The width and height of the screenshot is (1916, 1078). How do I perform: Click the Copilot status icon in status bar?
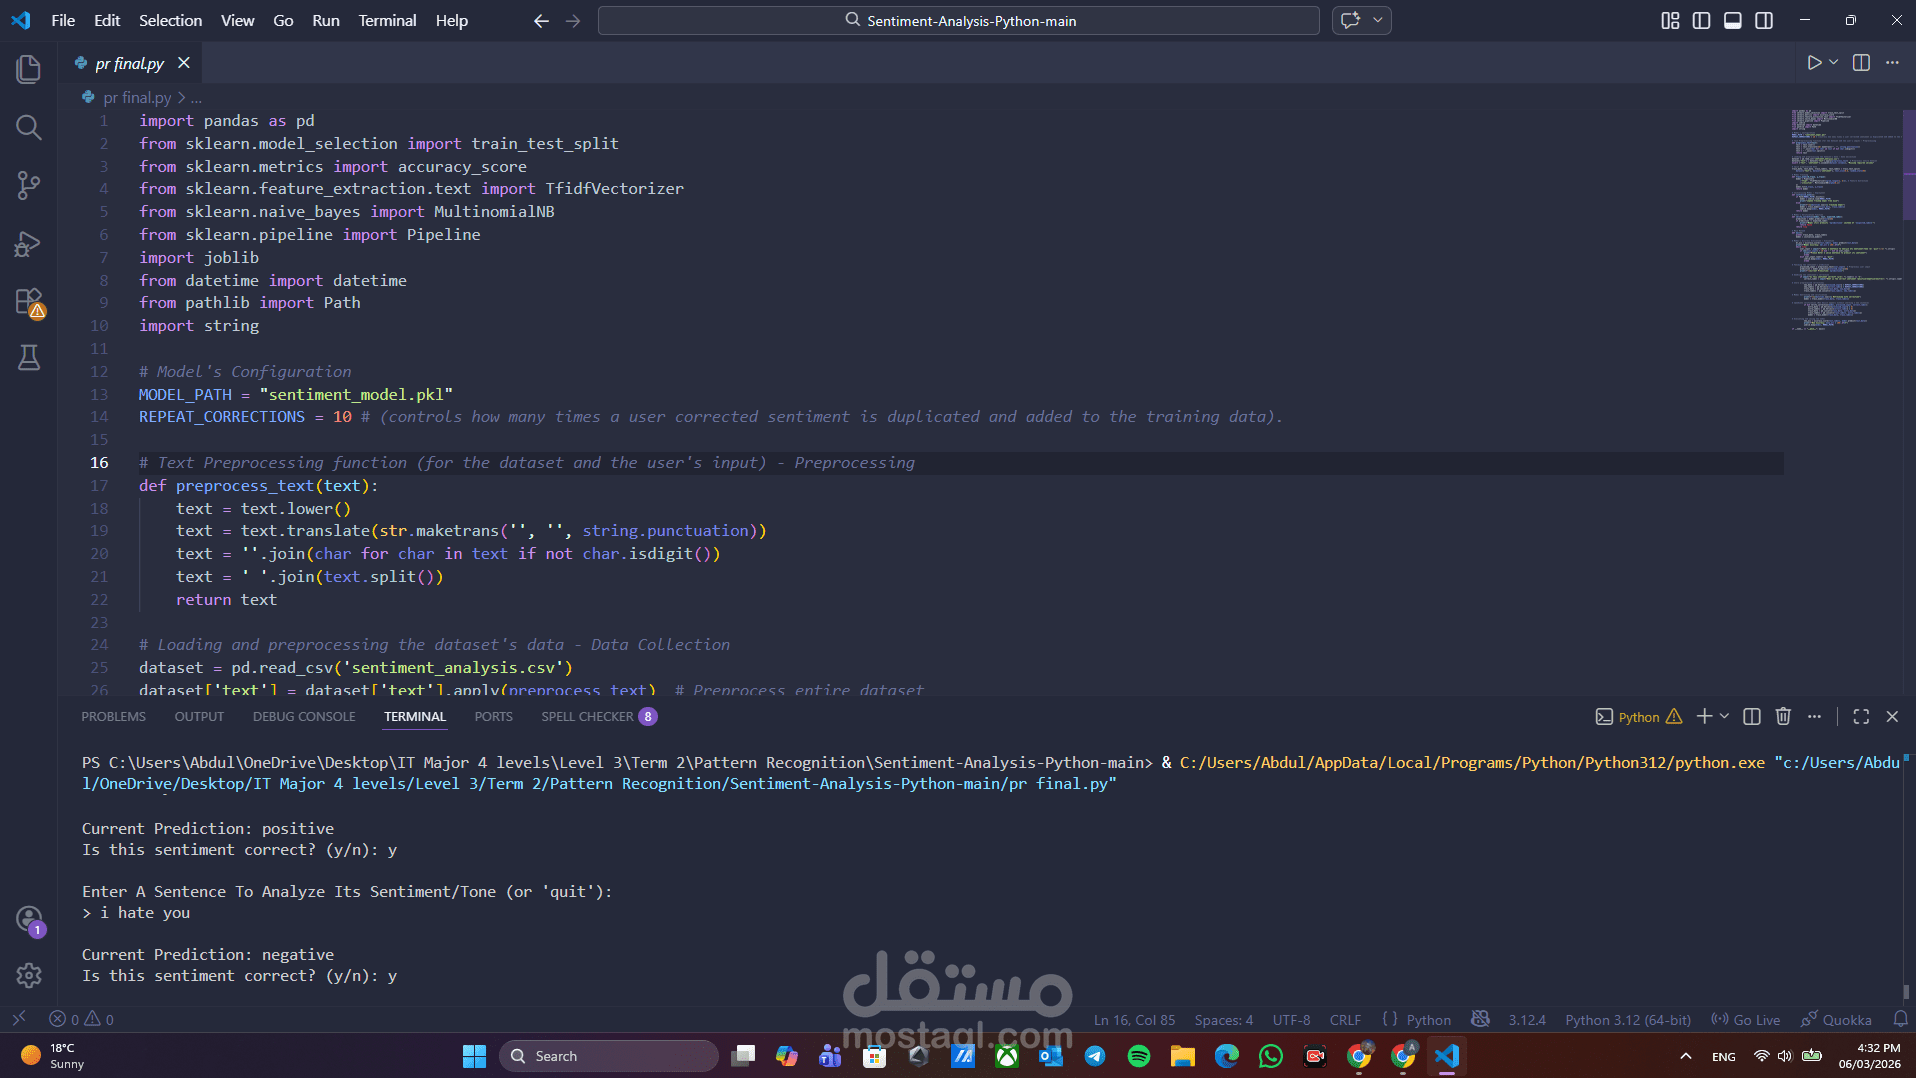pos(1480,1019)
